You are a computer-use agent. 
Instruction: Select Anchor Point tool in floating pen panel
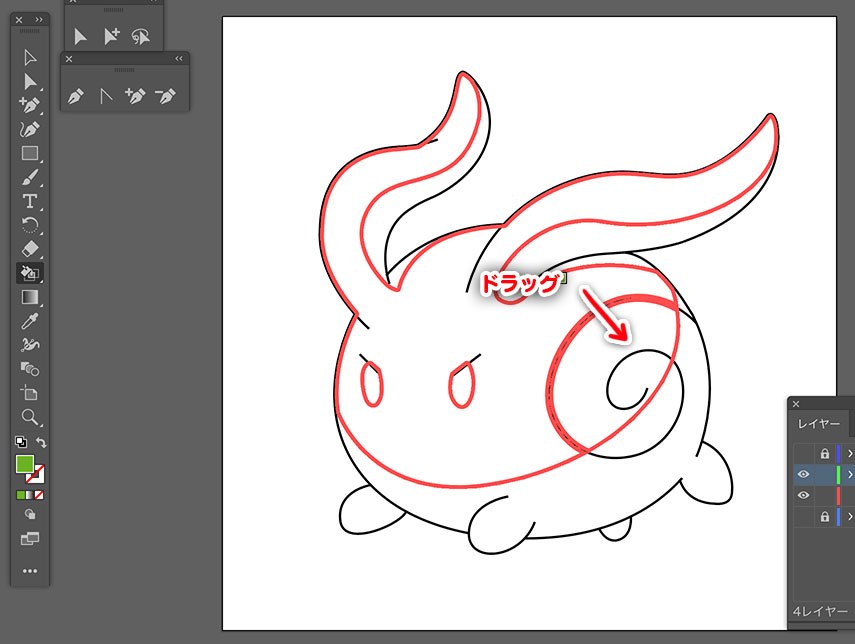pos(105,97)
